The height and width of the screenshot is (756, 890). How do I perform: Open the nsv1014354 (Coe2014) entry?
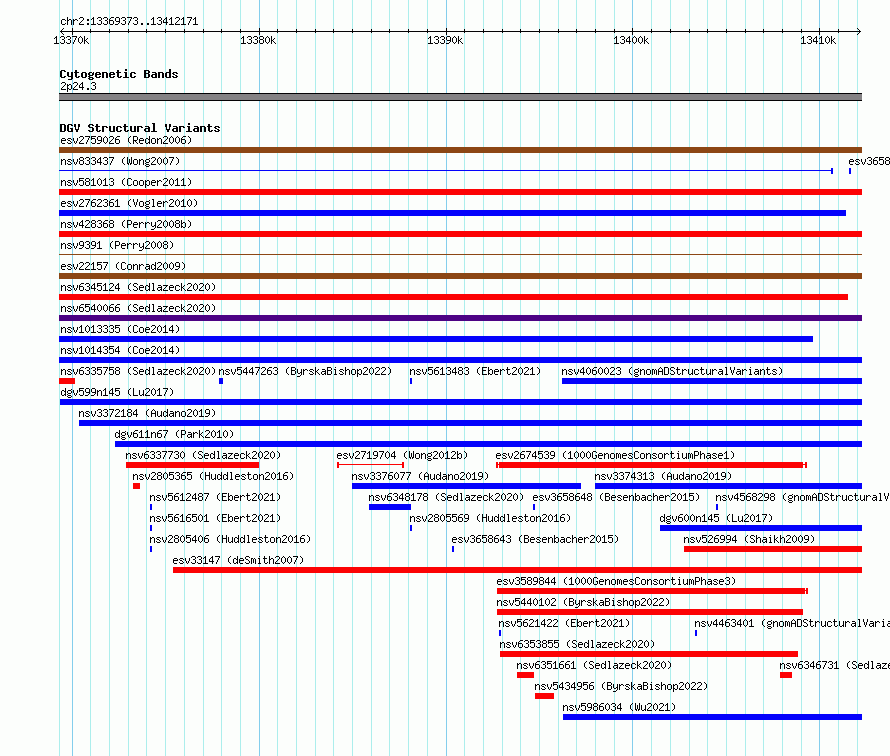coord(120,350)
